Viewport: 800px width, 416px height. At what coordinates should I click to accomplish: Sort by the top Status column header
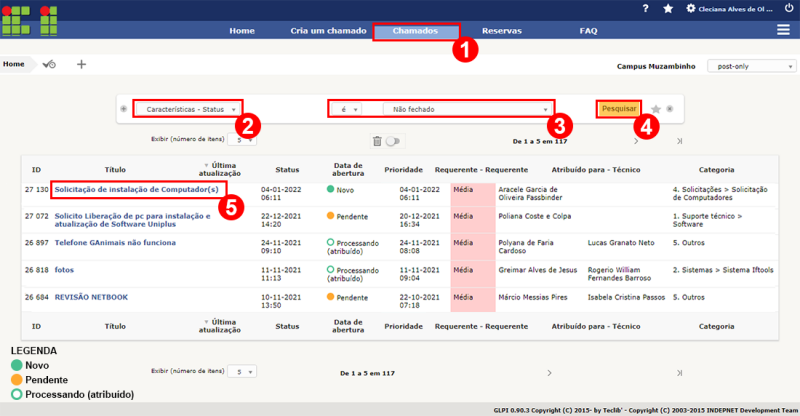287,169
